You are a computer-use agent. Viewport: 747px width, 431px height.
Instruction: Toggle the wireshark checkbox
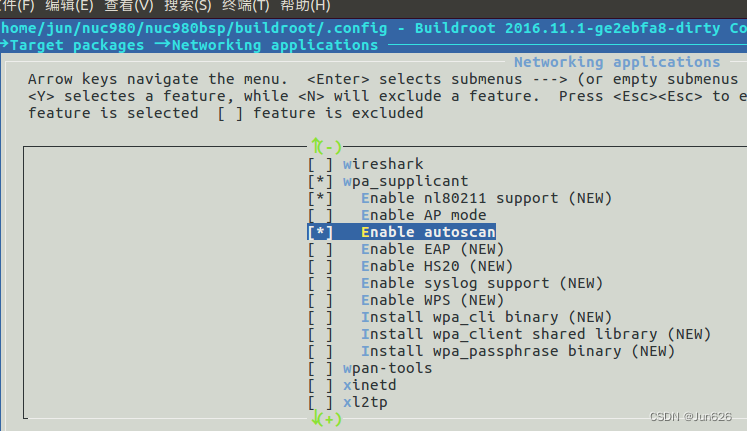point(320,164)
